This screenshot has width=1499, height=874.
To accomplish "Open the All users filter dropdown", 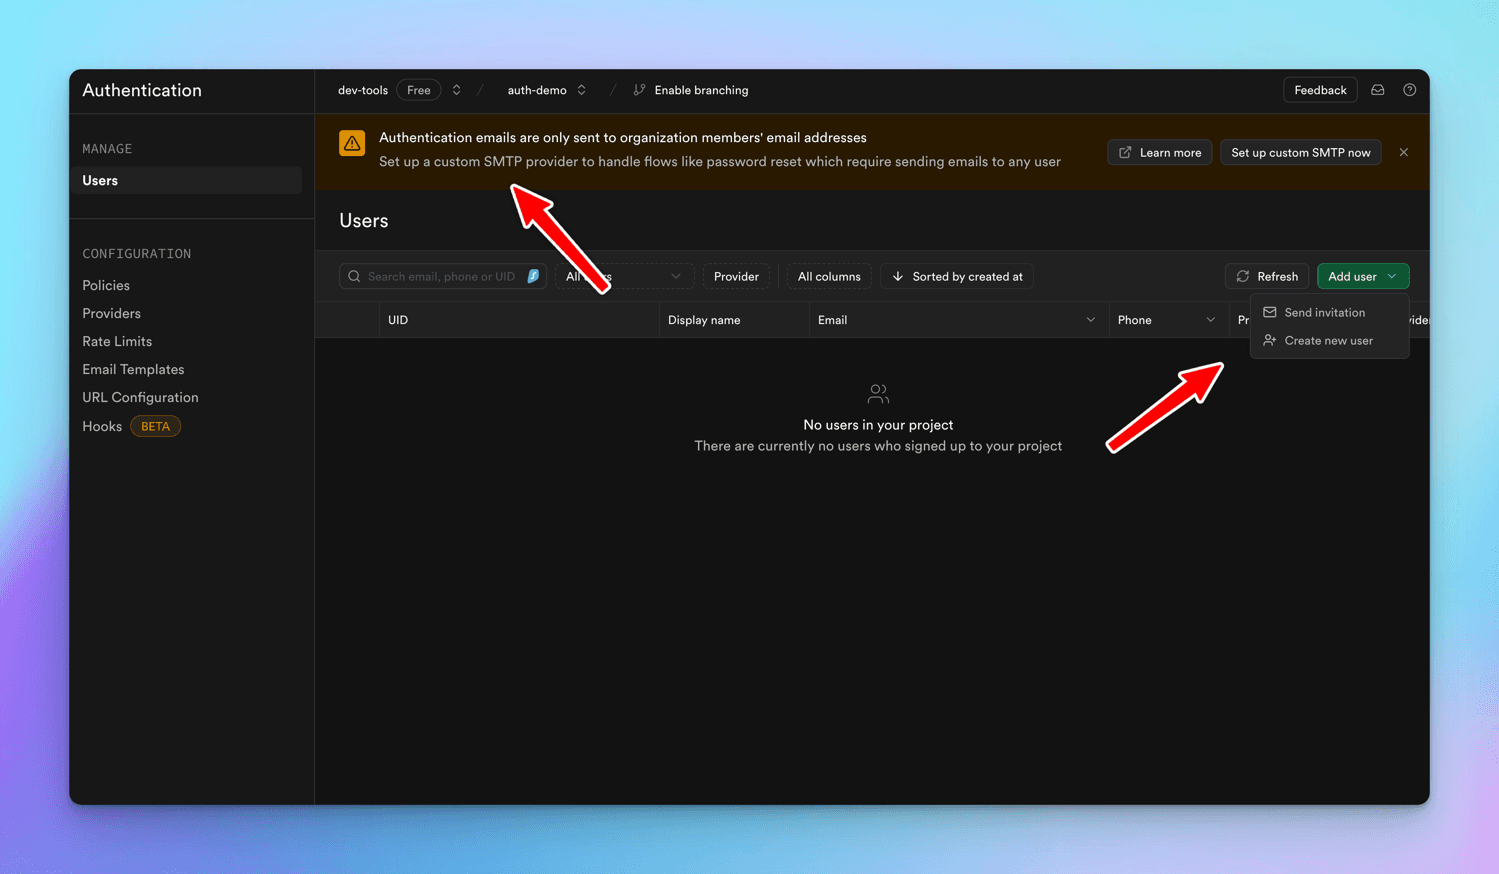I will (624, 276).
